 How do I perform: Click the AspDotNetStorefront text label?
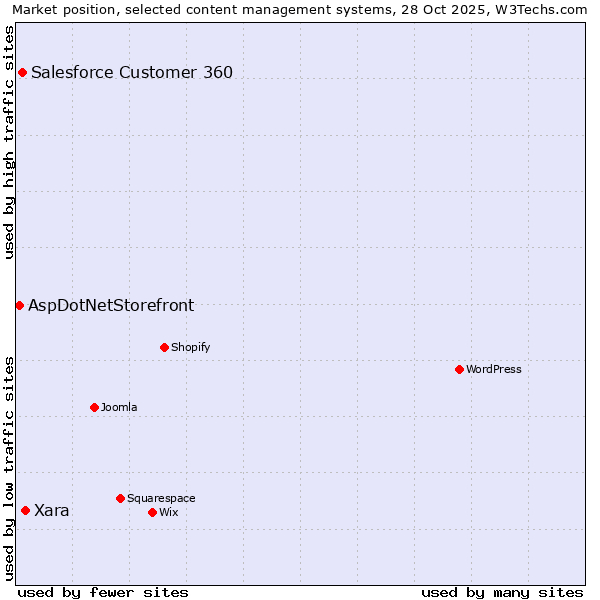(111, 305)
